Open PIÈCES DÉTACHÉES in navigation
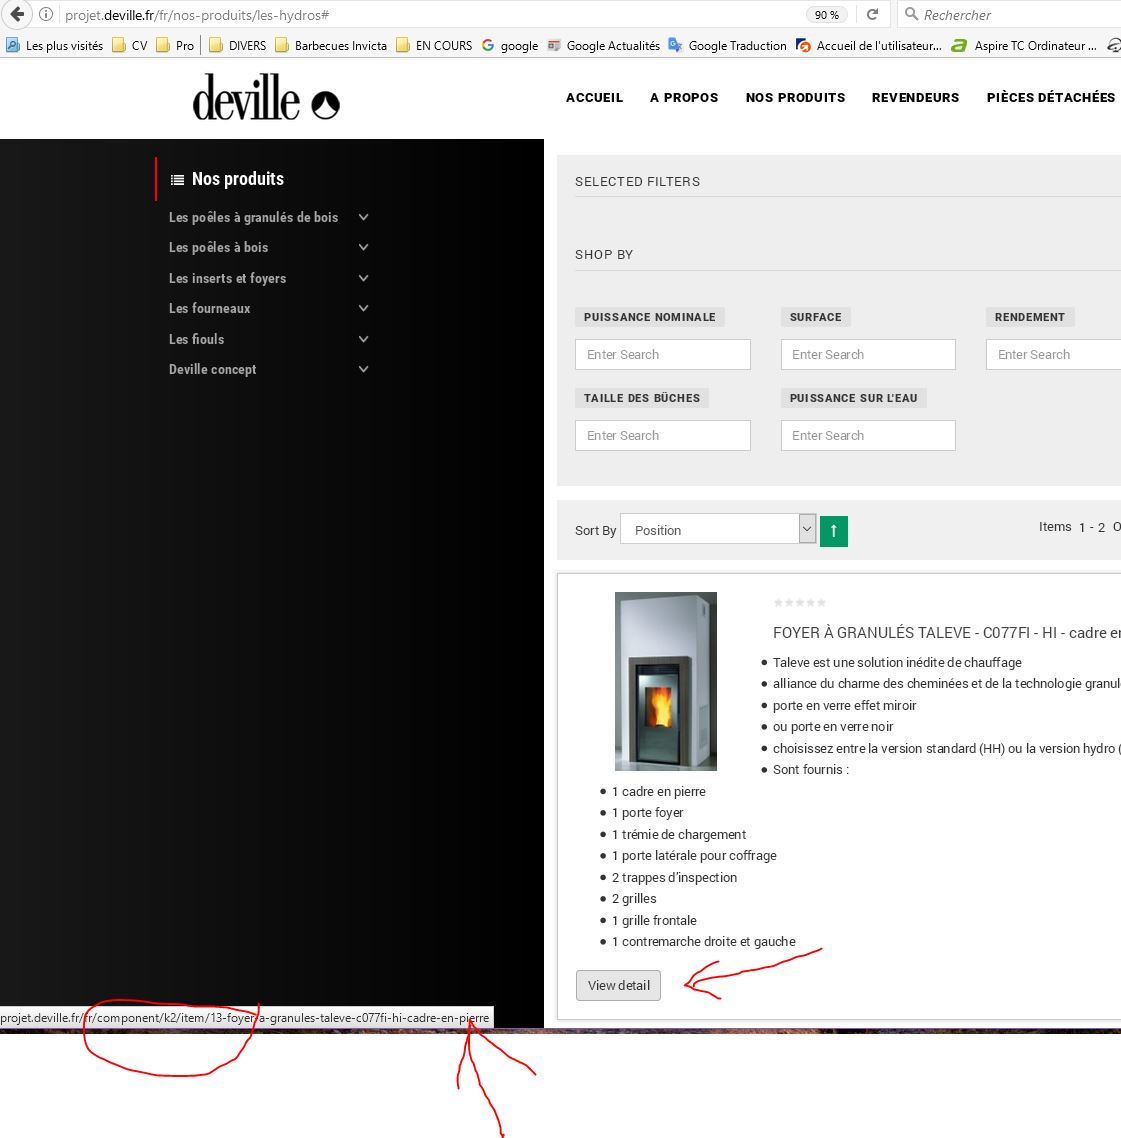 point(1050,97)
